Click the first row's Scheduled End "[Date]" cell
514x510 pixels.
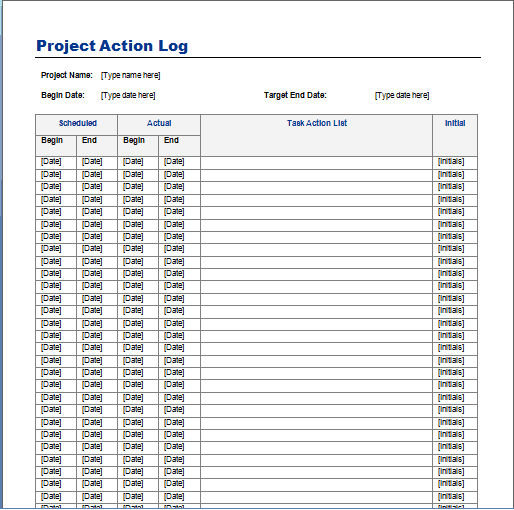(97, 162)
